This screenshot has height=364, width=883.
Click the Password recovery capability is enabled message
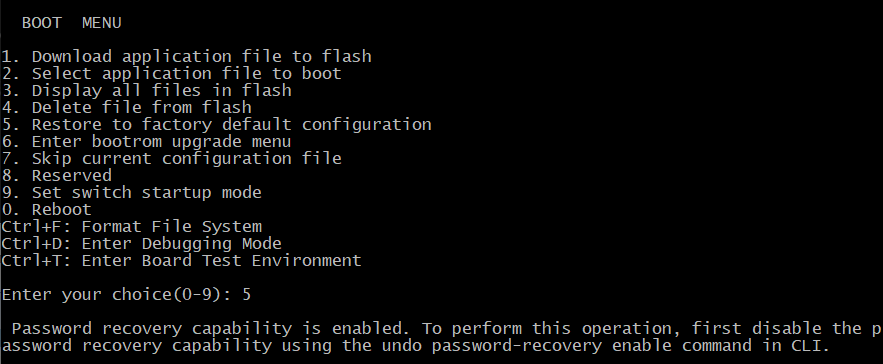click(212, 329)
